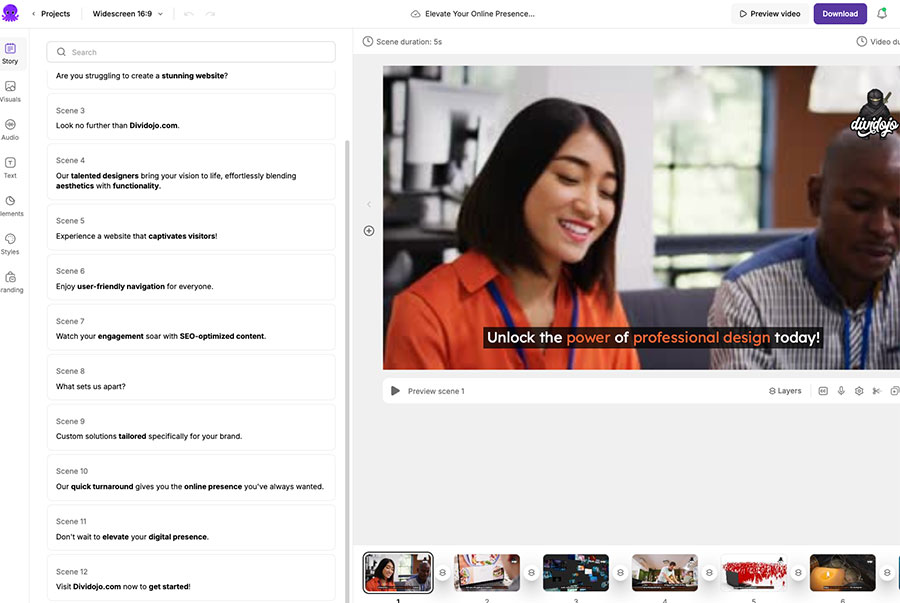Go back to Projects
Image resolution: width=900 pixels, height=603 pixels.
click(50, 14)
